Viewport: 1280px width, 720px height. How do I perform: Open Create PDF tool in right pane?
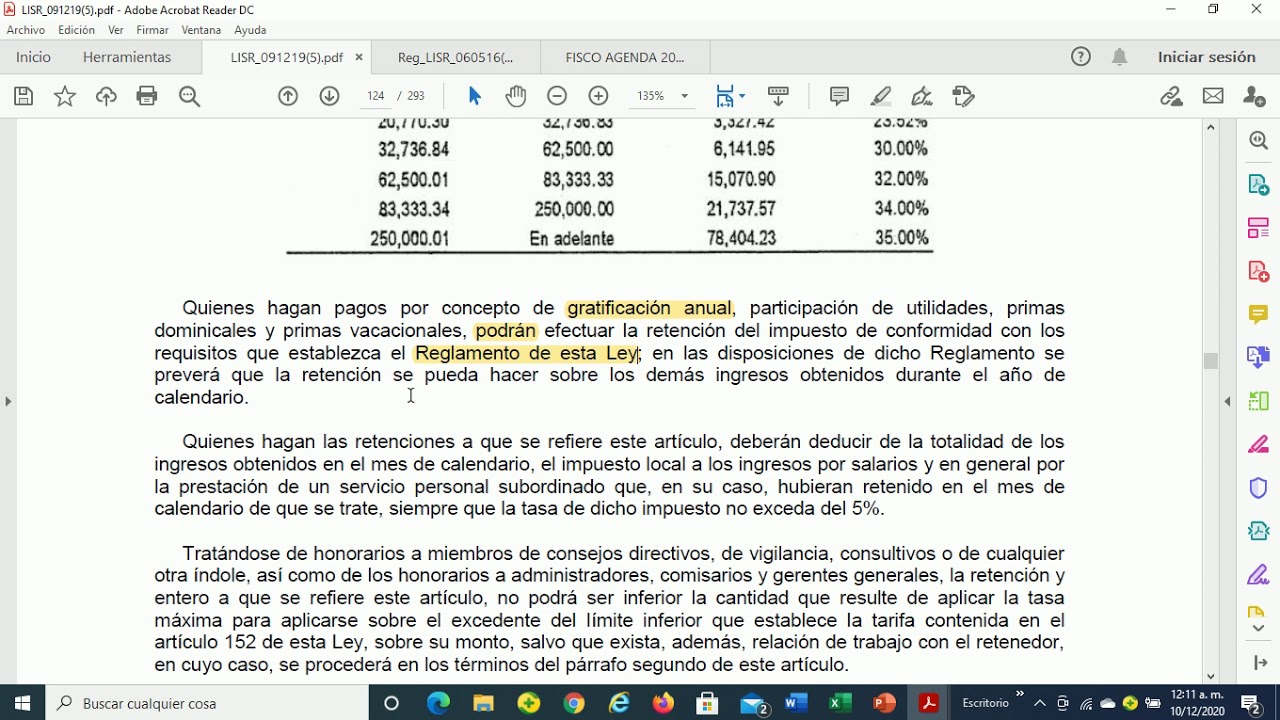click(1259, 271)
